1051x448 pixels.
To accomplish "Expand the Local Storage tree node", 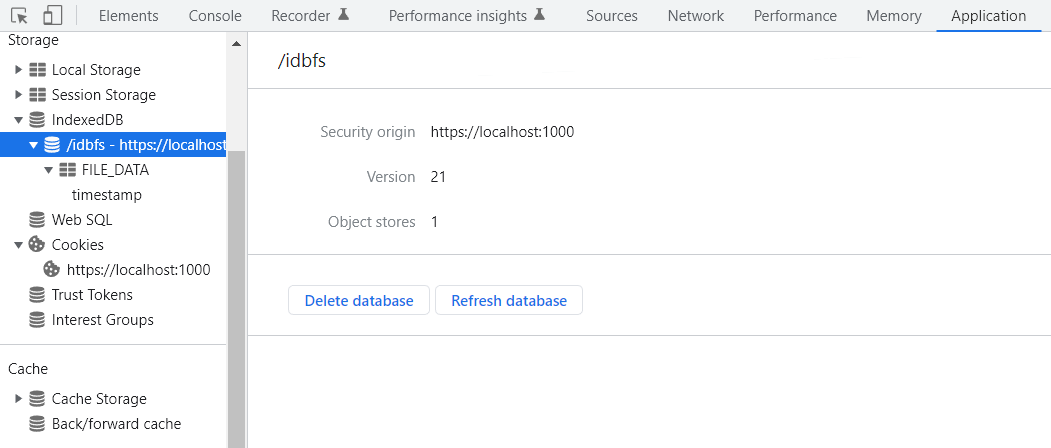I will pyautogui.click(x=18, y=70).
